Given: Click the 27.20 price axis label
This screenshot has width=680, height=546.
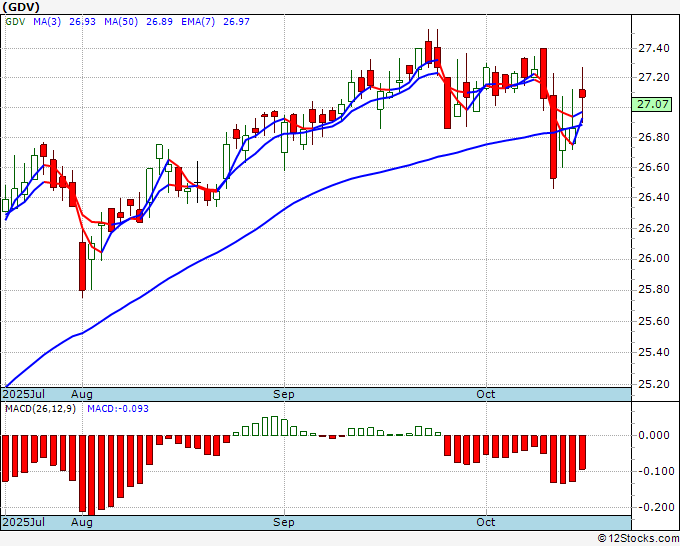Looking at the screenshot, I should tap(654, 78).
